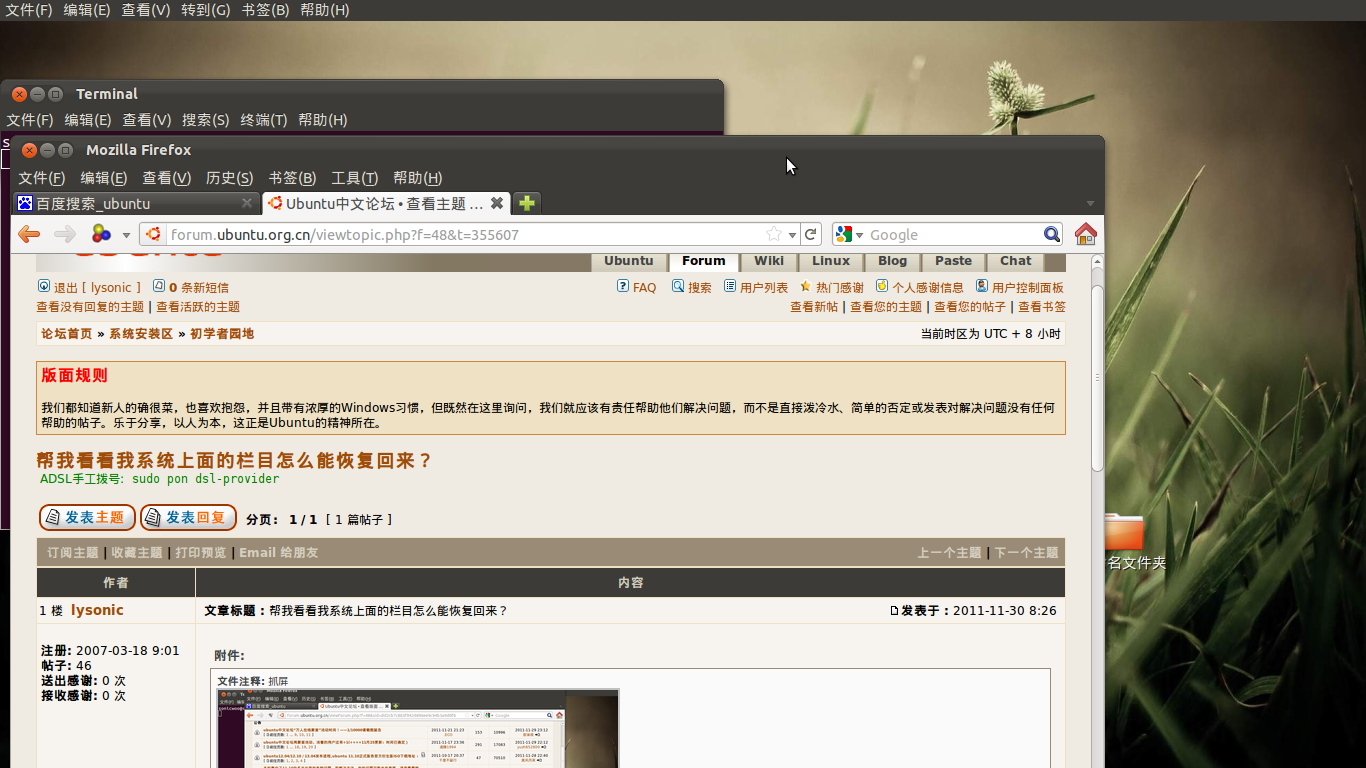This screenshot has height=768, width=1366.
Task: Click the Ubuntu nav tab
Action: pyautogui.click(x=629, y=261)
